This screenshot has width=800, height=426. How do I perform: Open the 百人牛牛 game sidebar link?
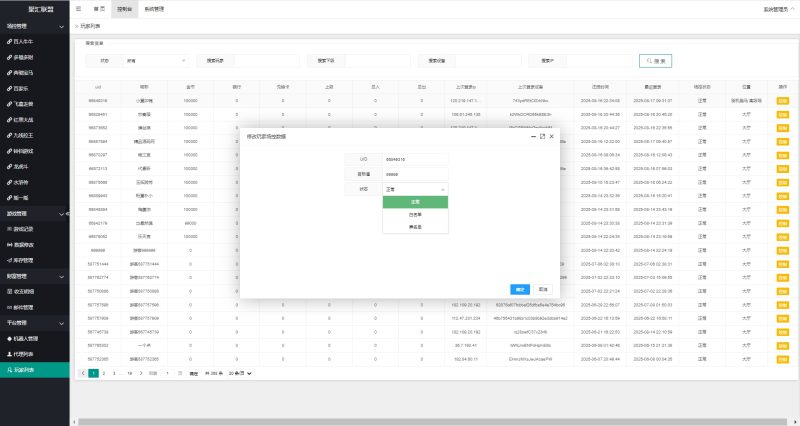click(x=25, y=41)
